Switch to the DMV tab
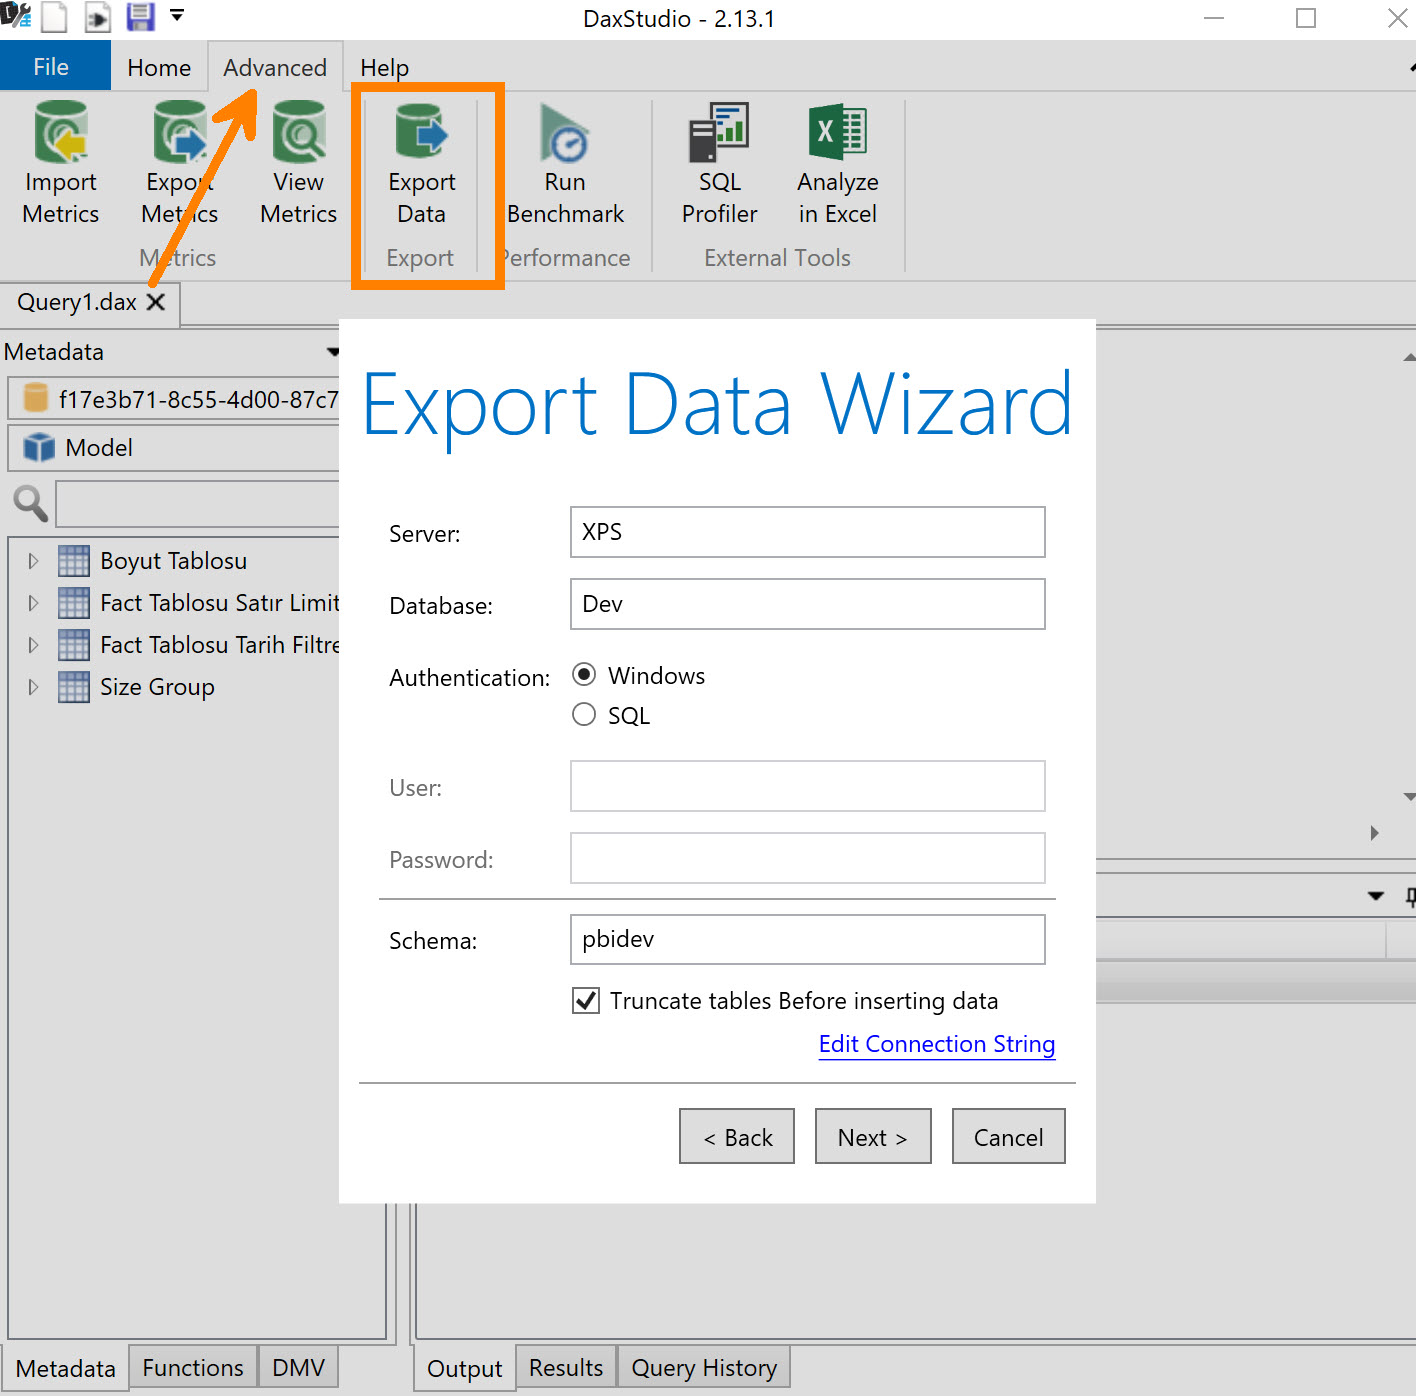Screen dimensions: 1416x1396 tap(298, 1367)
